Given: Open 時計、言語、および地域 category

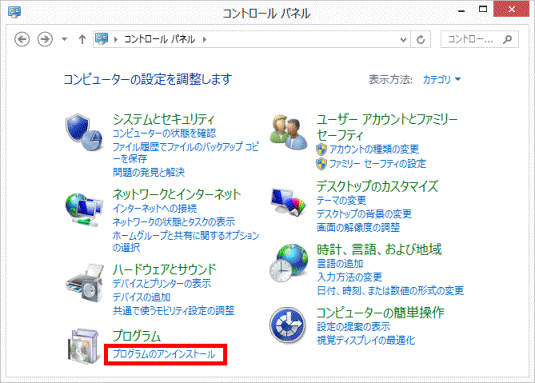Looking at the screenshot, I should click(379, 250).
